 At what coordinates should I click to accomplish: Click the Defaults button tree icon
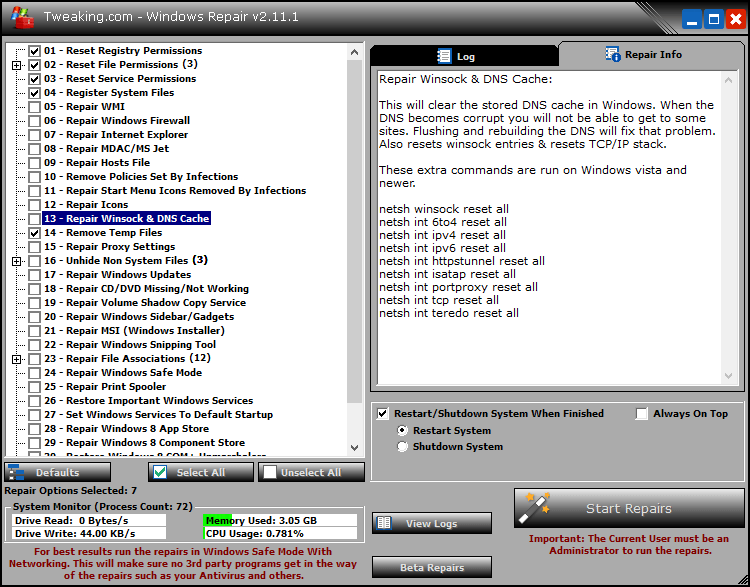16,472
